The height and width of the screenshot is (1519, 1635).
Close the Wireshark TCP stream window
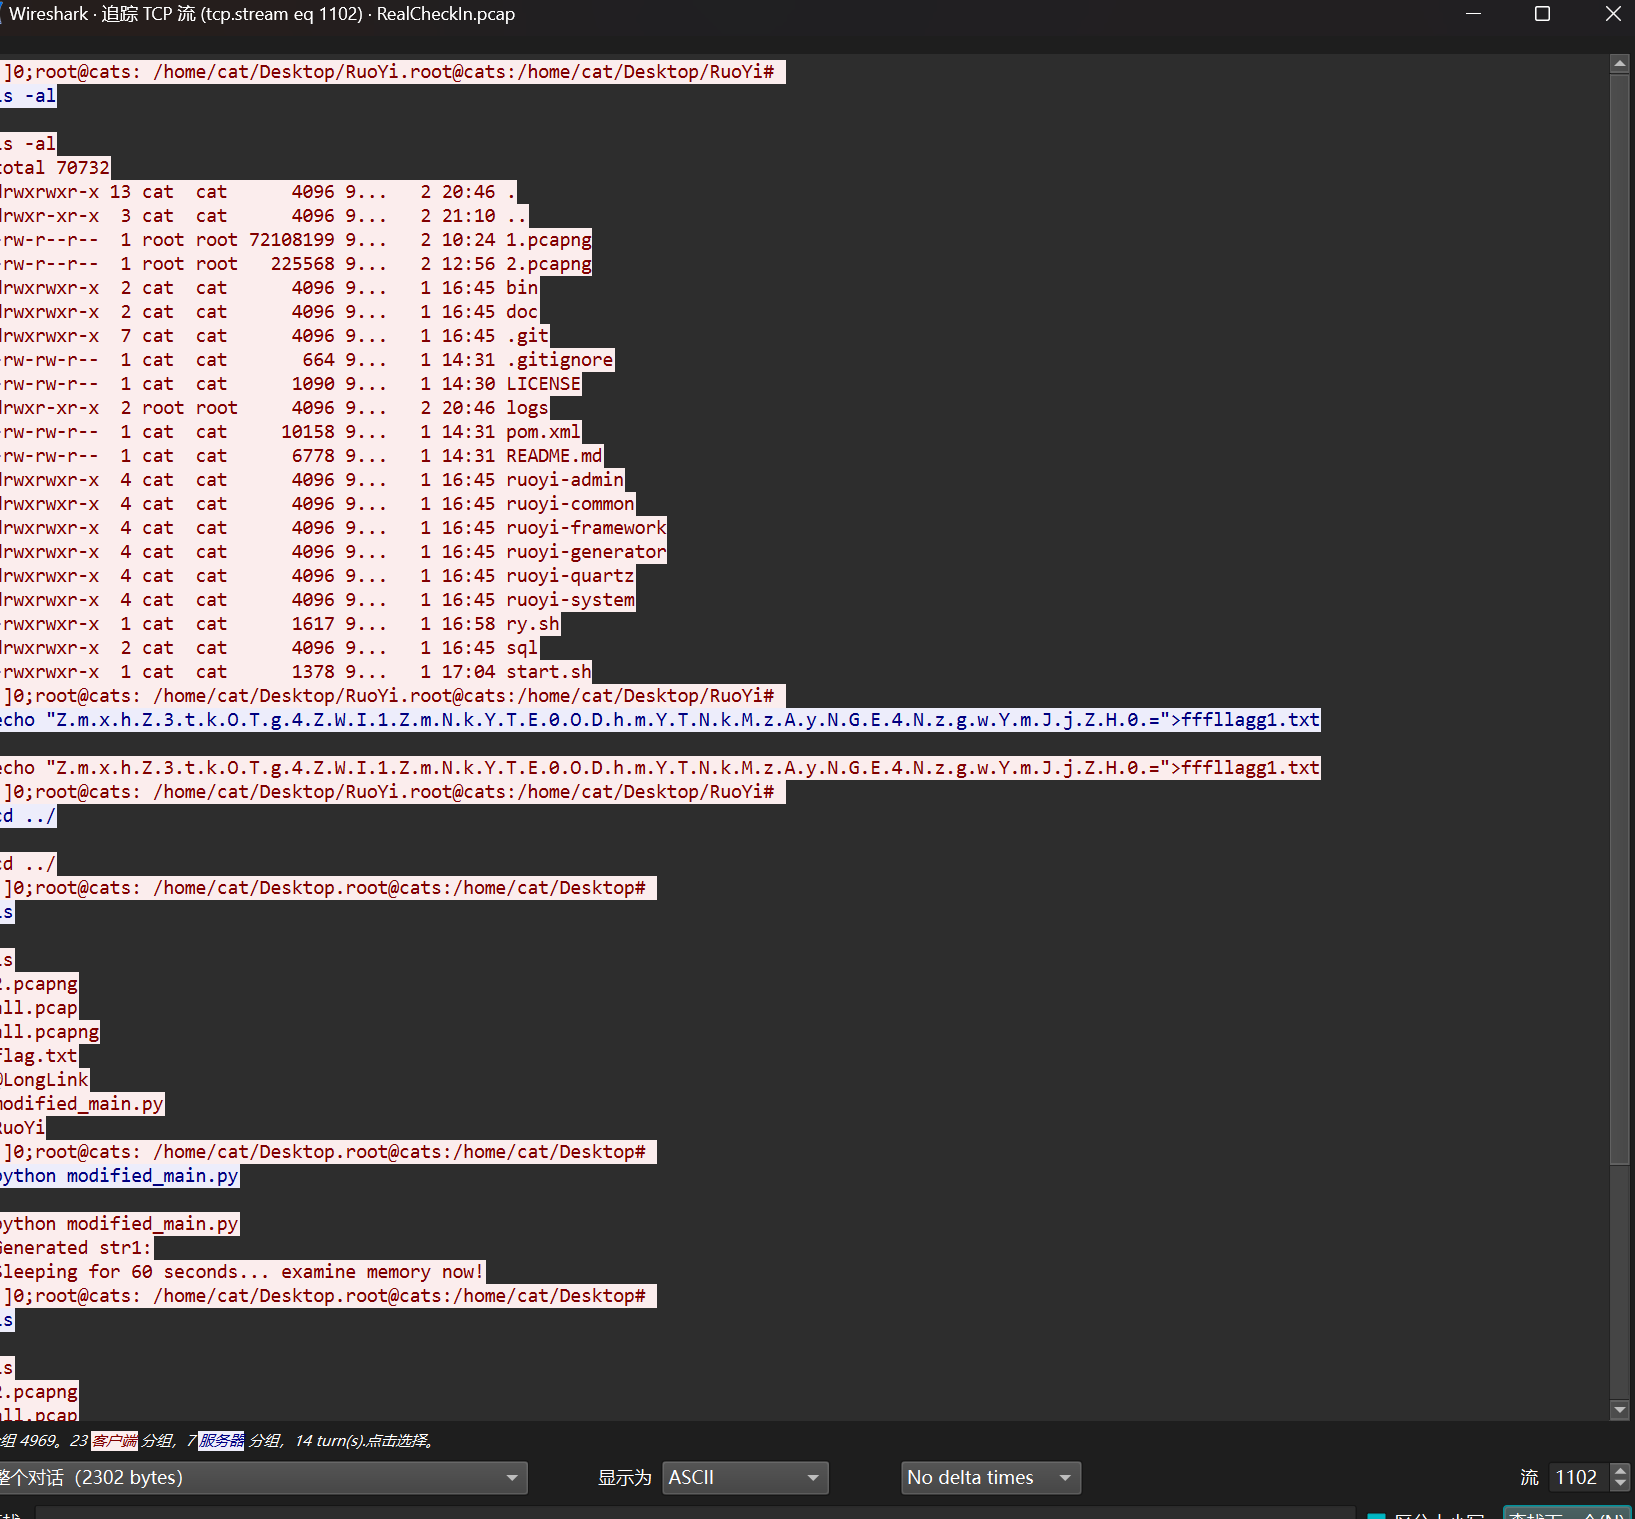(1613, 14)
